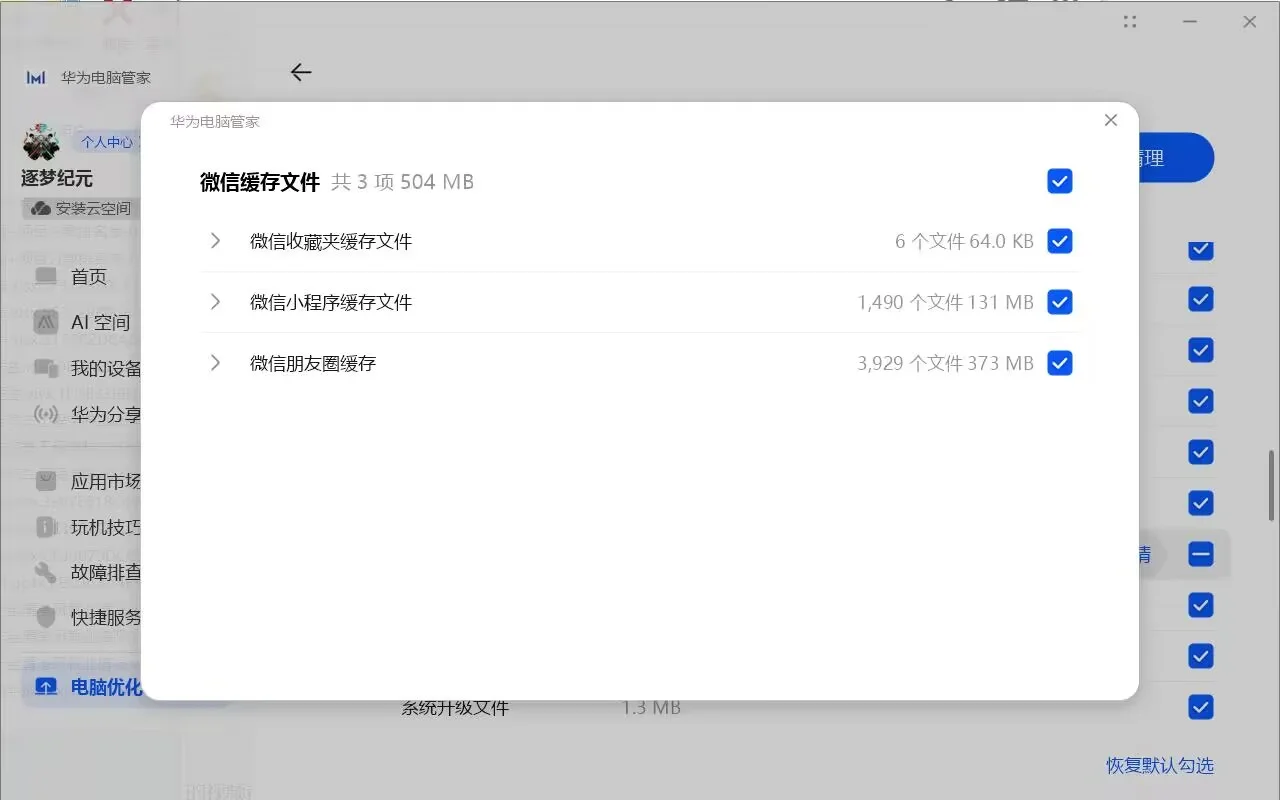Click the 我的设备 device icon
Viewport: 1280px width, 800px height.
tap(46, 368)
